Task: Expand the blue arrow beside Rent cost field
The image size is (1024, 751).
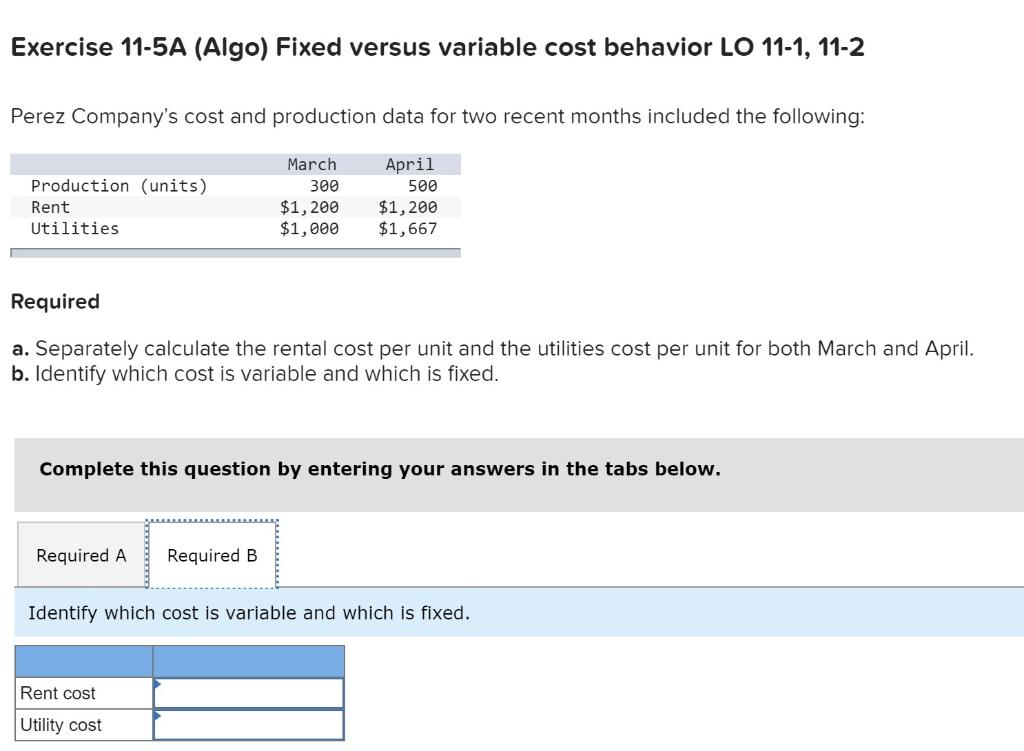Action: [157, 686]
